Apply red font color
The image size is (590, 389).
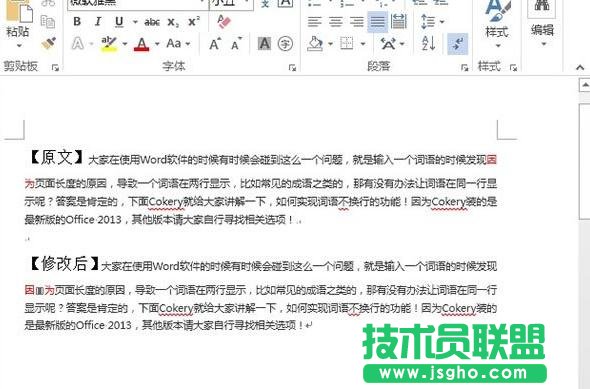[x=141, y=44]
